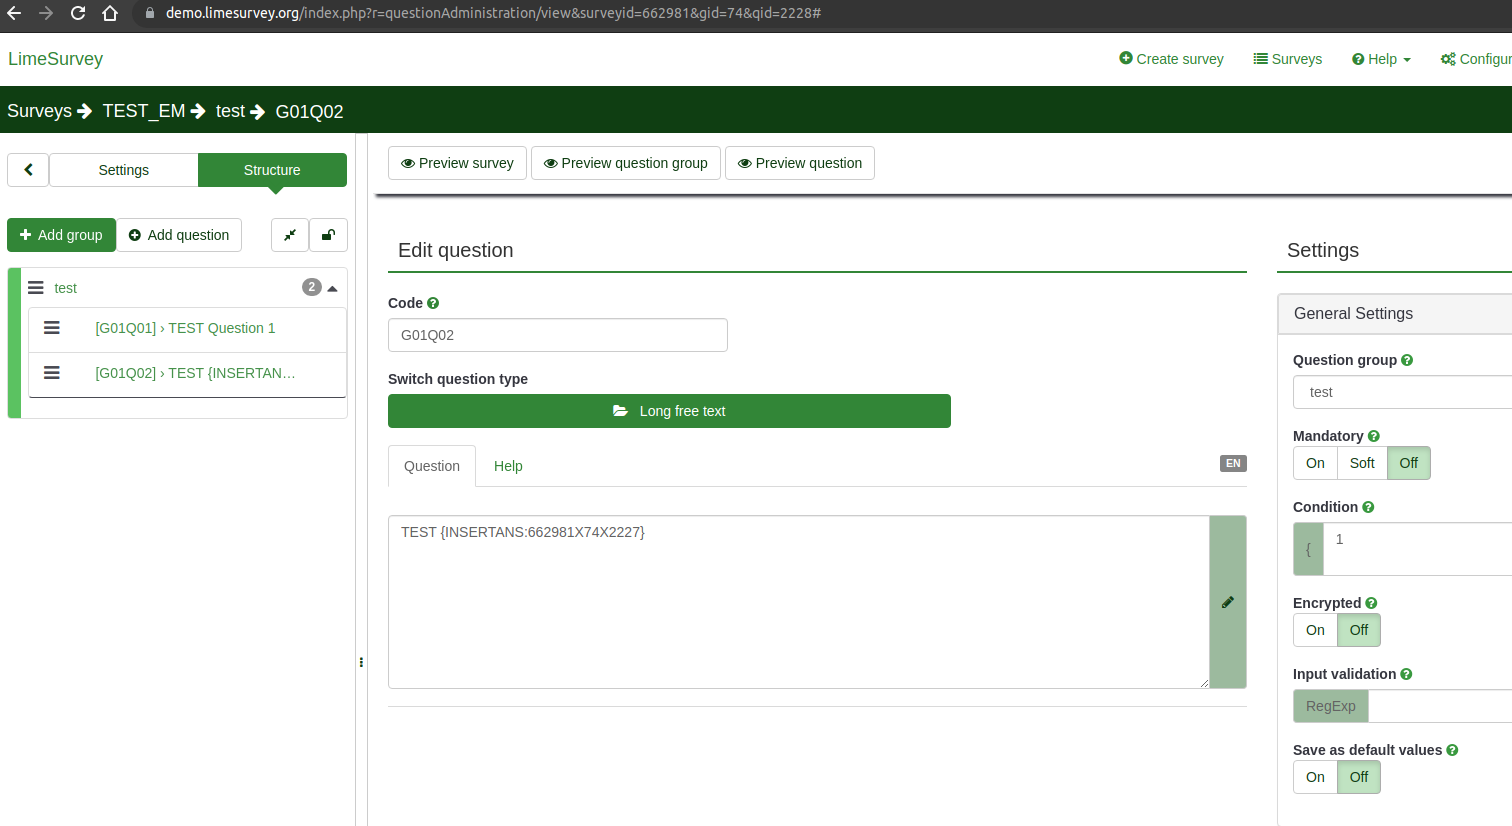Switch to the Help tab
The width and height of the screenshot is (1512, 826).
pyautogui.click(x=508, y=466)
